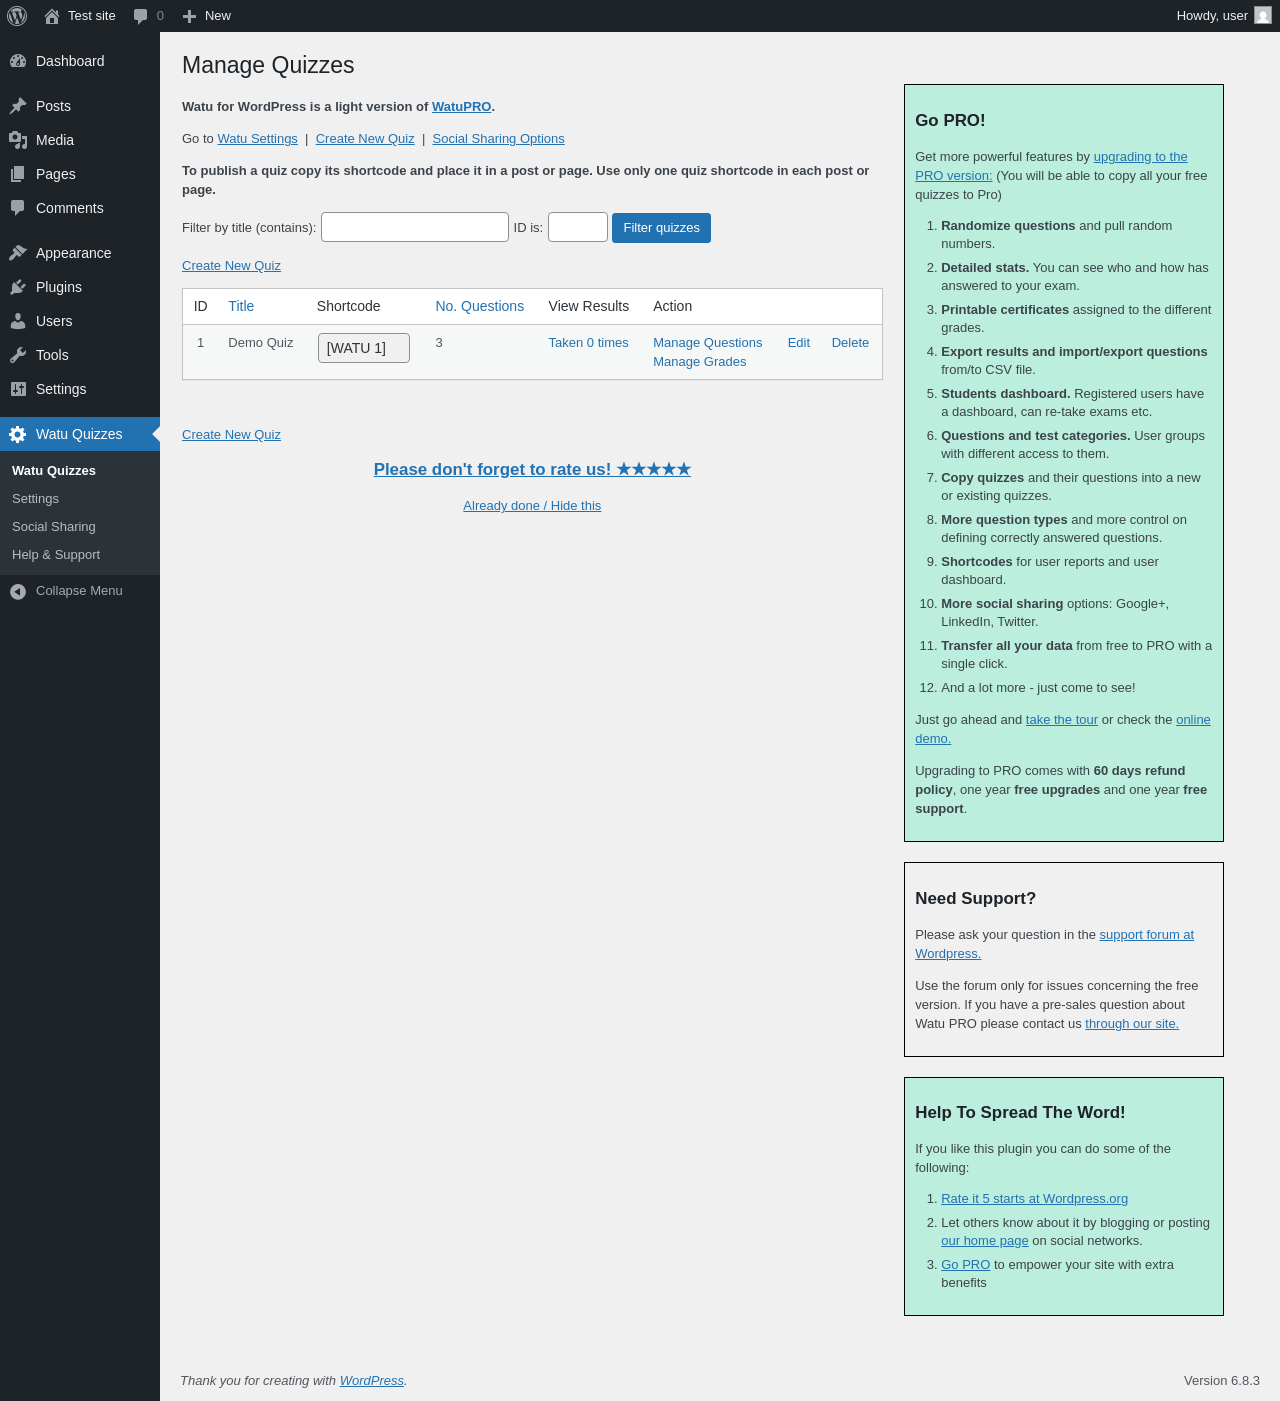Focus the ID is input field
This screenshot has width=1280, height=1401.
[578, 227]
